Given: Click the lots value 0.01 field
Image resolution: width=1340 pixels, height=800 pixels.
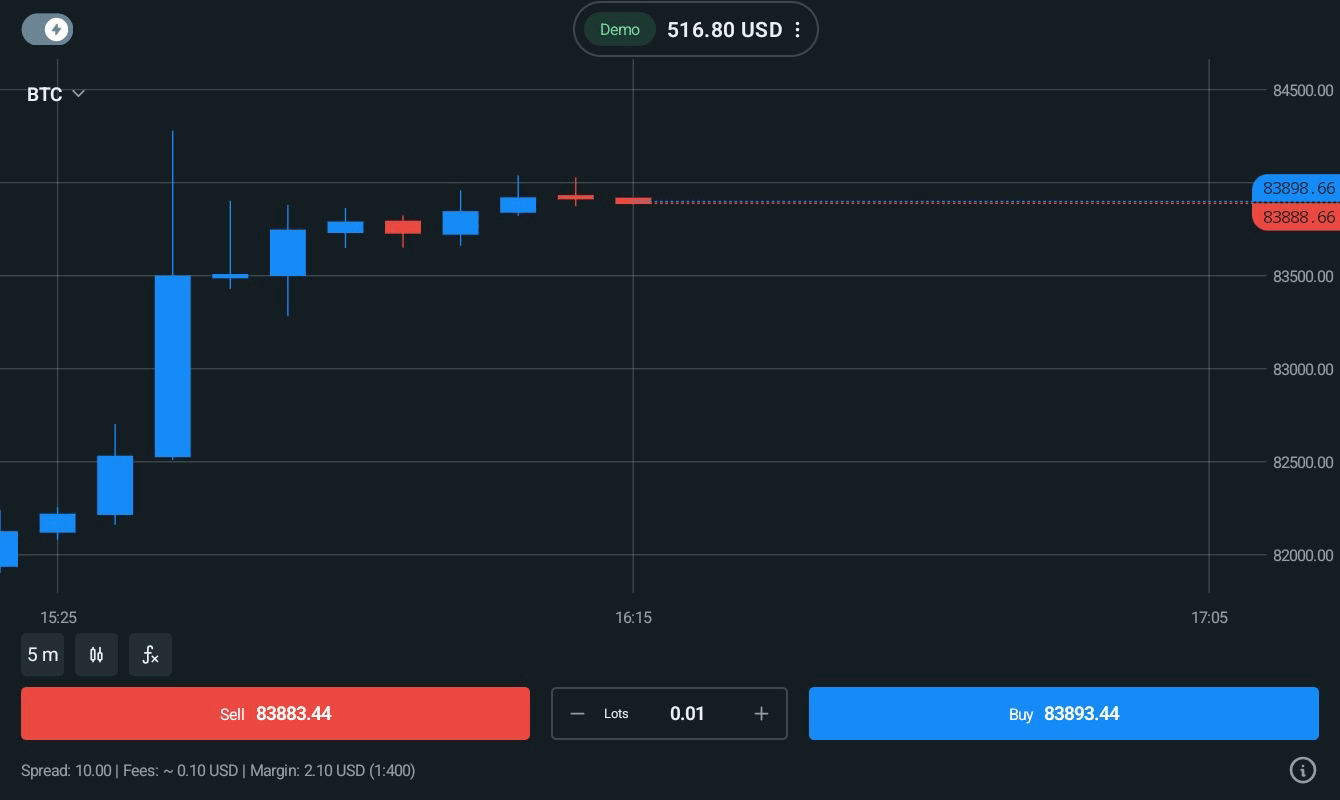Looking at the screenshot, I should (687, 714).
